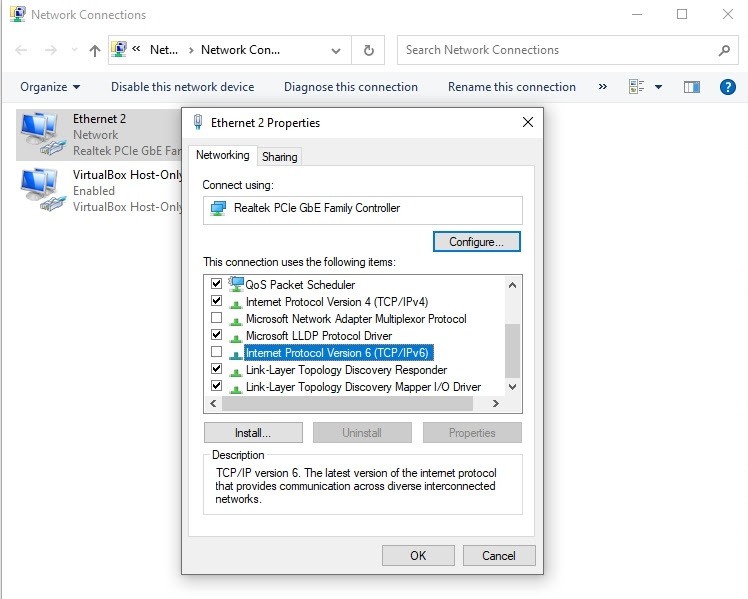Click the QoS Packet Scheduler icon
Image resolution: width=748 pixels, height=599 pixels.
[236, 284]
